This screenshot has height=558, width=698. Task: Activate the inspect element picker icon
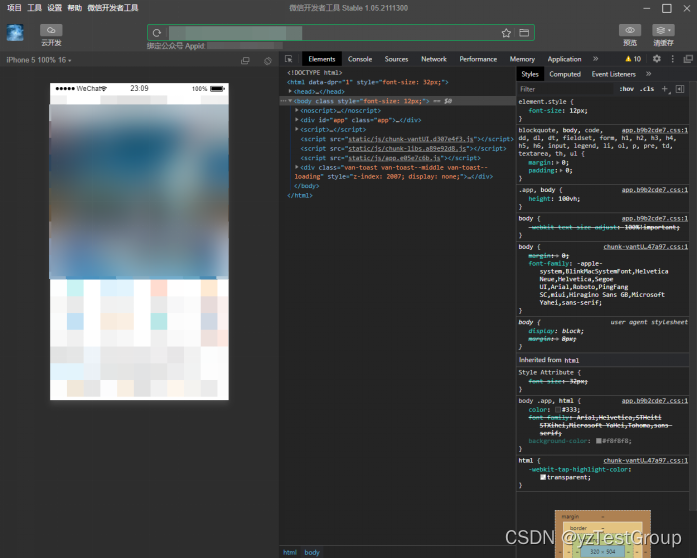pyautogui.click(x=288, y=59)
